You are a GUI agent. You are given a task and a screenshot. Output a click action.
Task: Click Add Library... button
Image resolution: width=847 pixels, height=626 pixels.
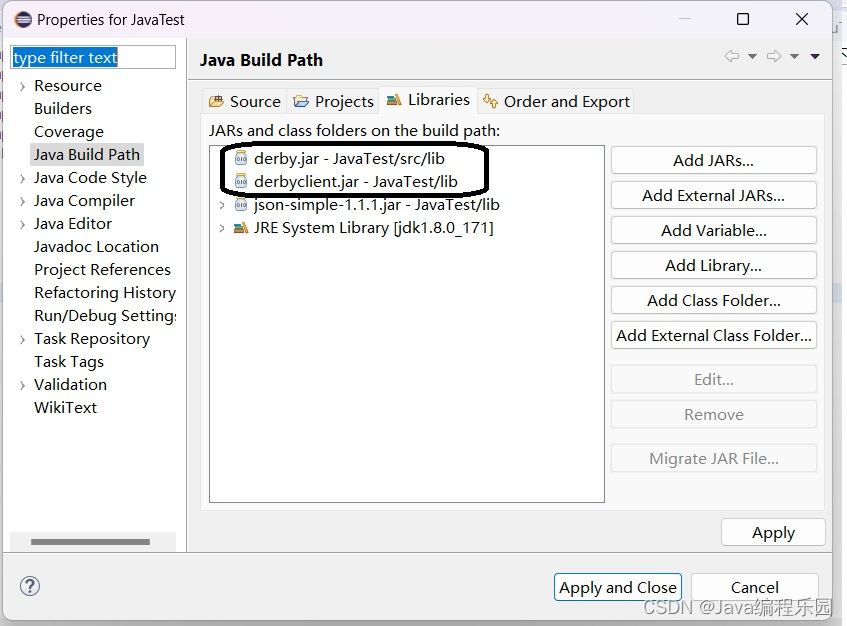point(714,265)
